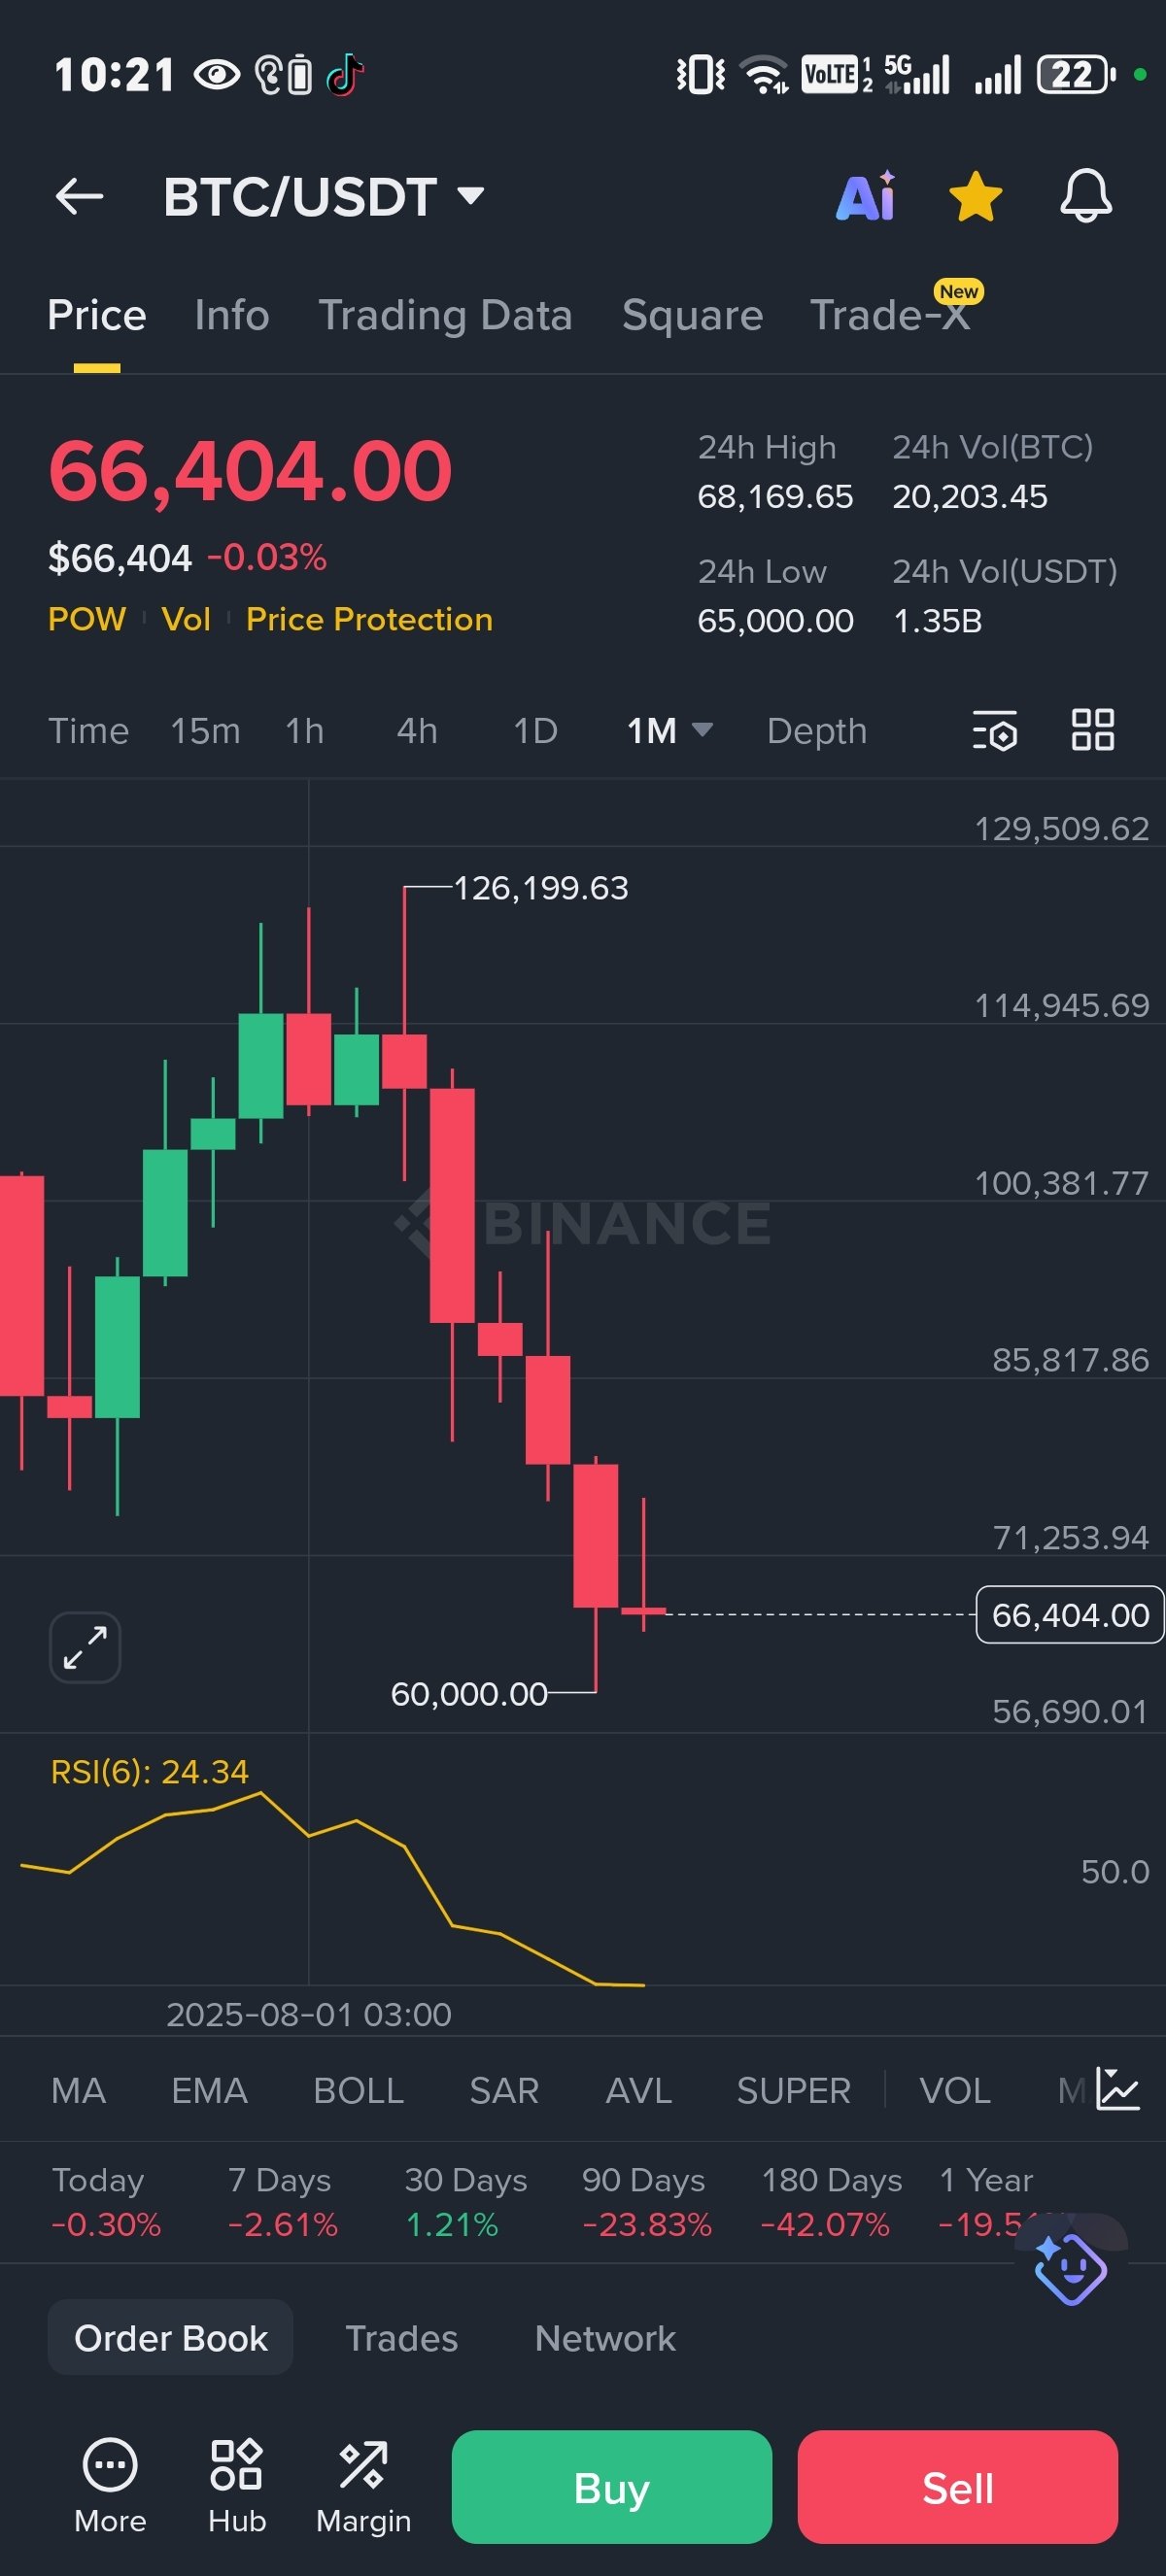This screenshot has width=1166, height=2576.
Task: Tap the 60,000.00 low price marker
Action: pos(469,1694)
